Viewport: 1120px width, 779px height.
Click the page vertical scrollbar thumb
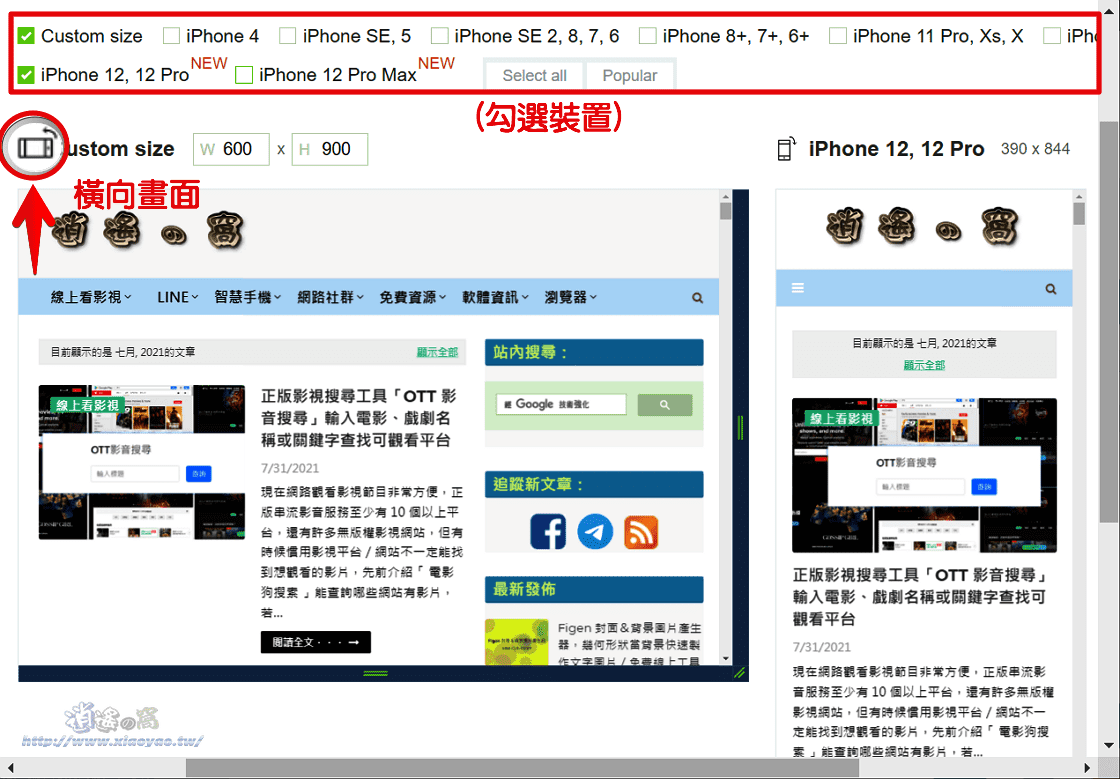(1109, 321)
